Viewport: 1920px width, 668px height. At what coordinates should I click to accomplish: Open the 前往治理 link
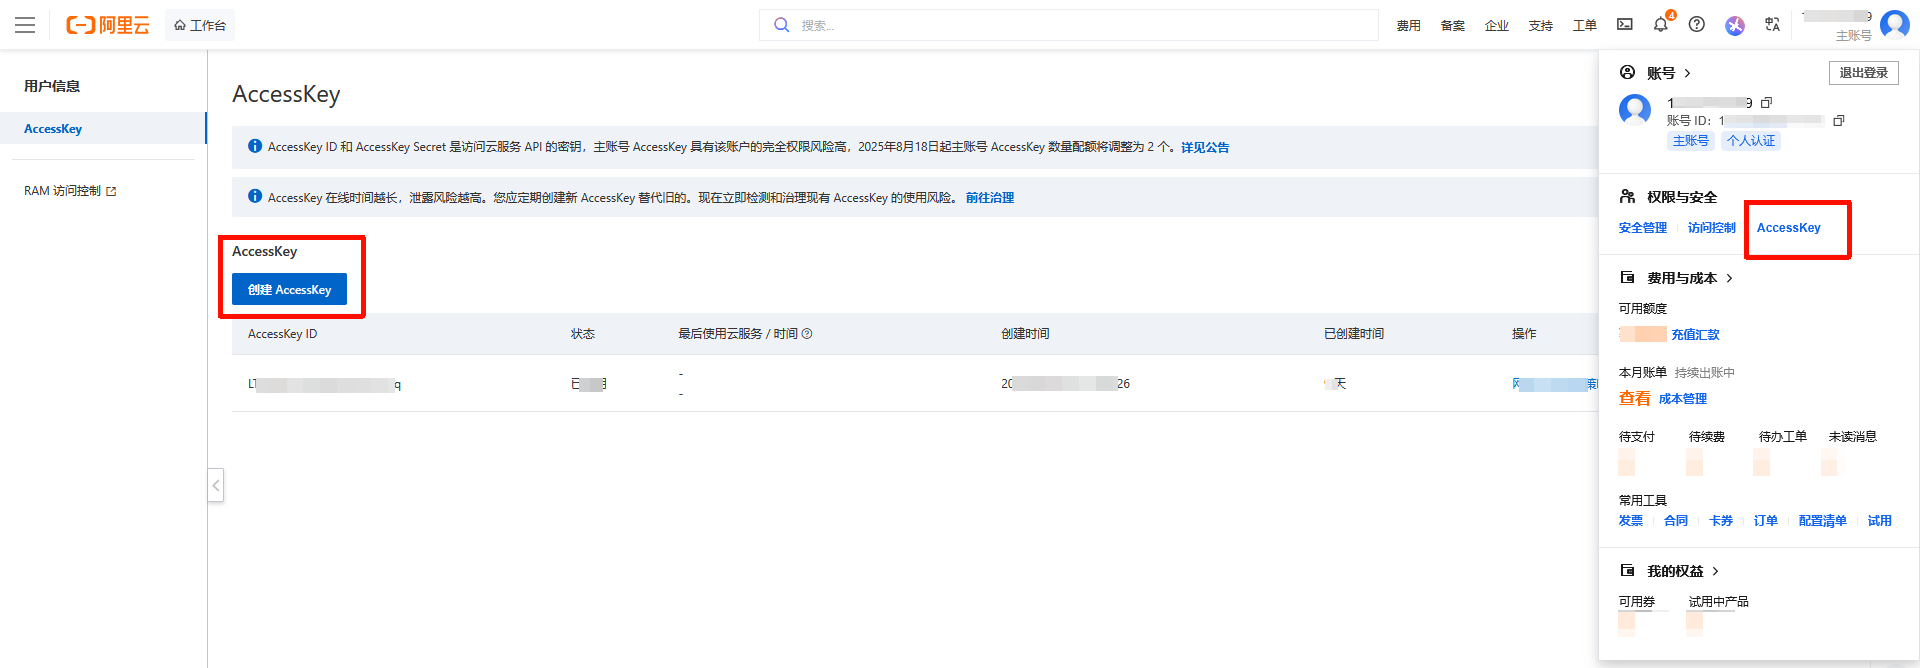click(x=990, y=197)
